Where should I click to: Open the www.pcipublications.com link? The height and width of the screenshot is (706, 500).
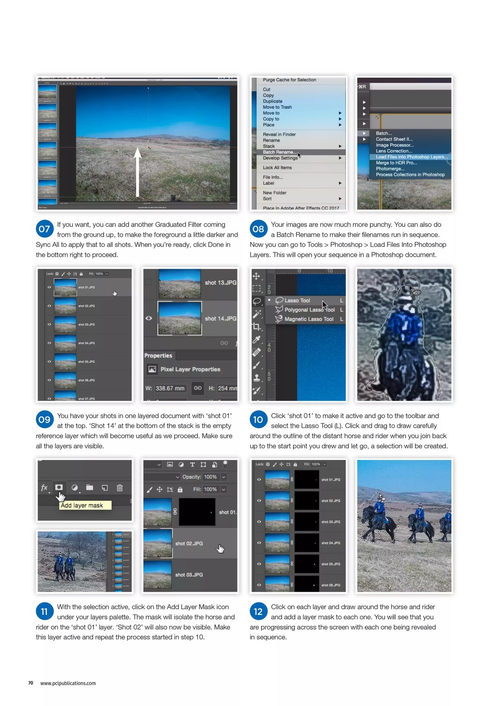click(68, 683)
